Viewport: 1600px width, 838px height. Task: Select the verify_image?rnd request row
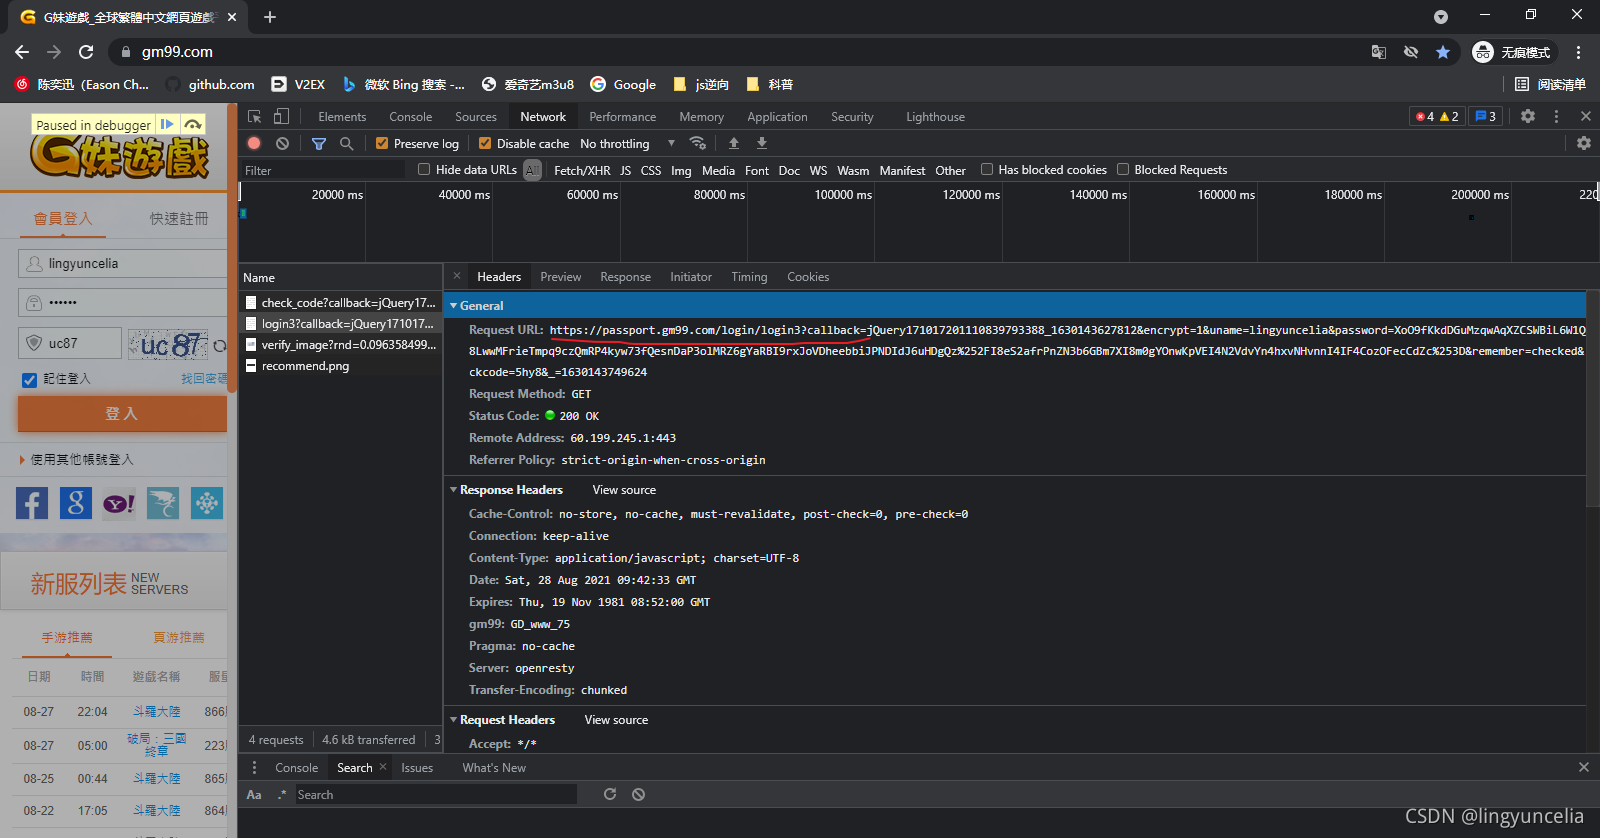tap(340, 344)
